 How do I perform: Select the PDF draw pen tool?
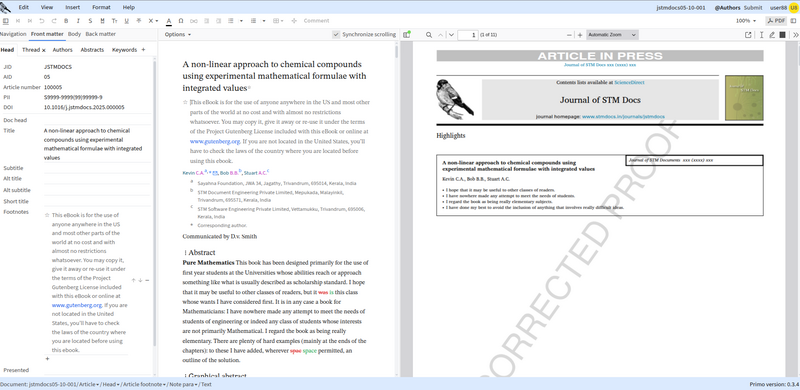pos(772,35)
